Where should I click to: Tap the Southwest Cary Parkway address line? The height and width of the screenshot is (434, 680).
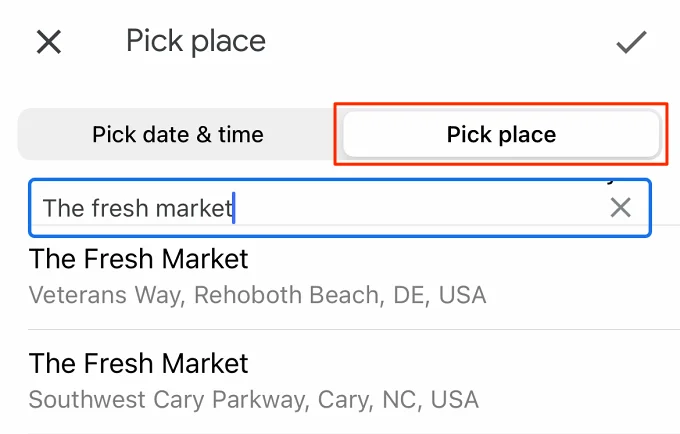[x=254, y=400]
